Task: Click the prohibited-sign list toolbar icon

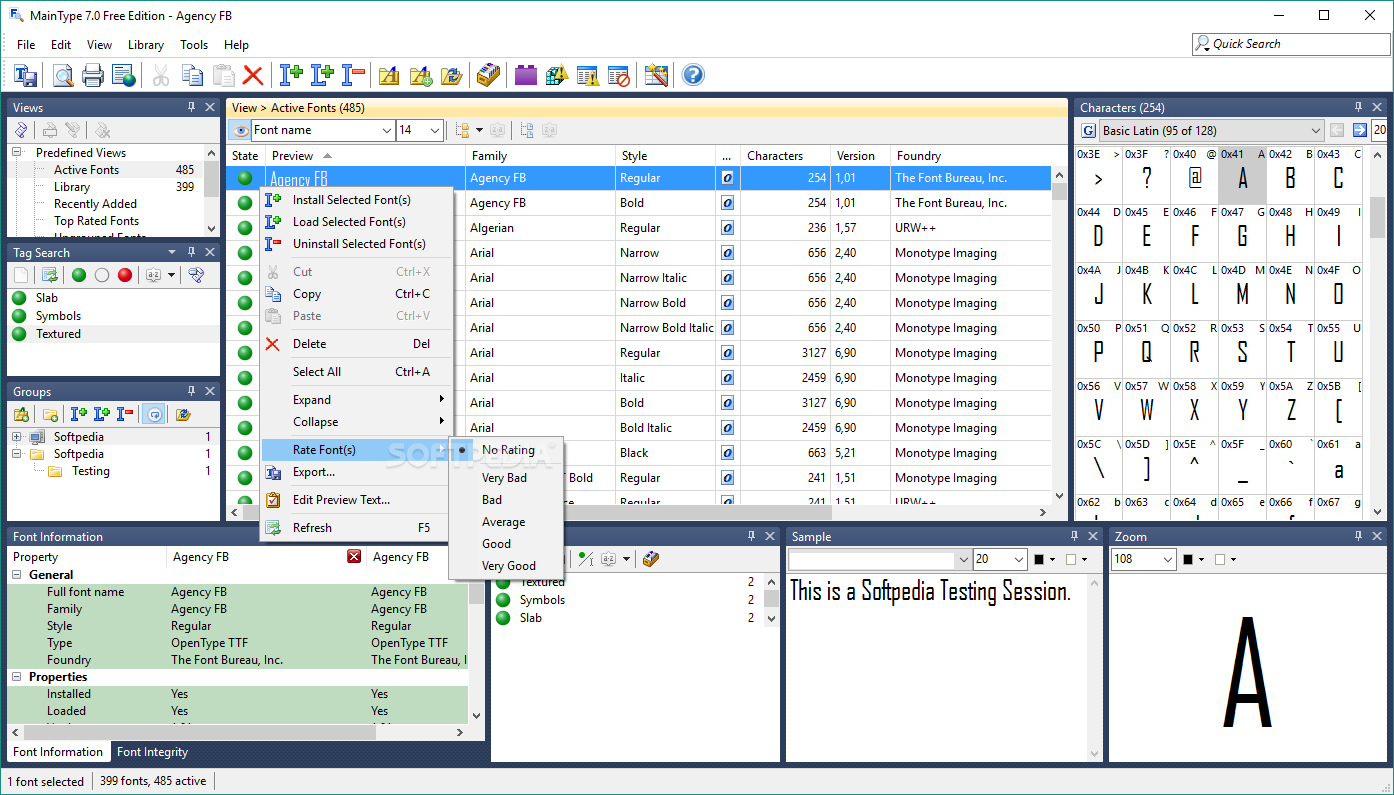Action: [619, 75]
